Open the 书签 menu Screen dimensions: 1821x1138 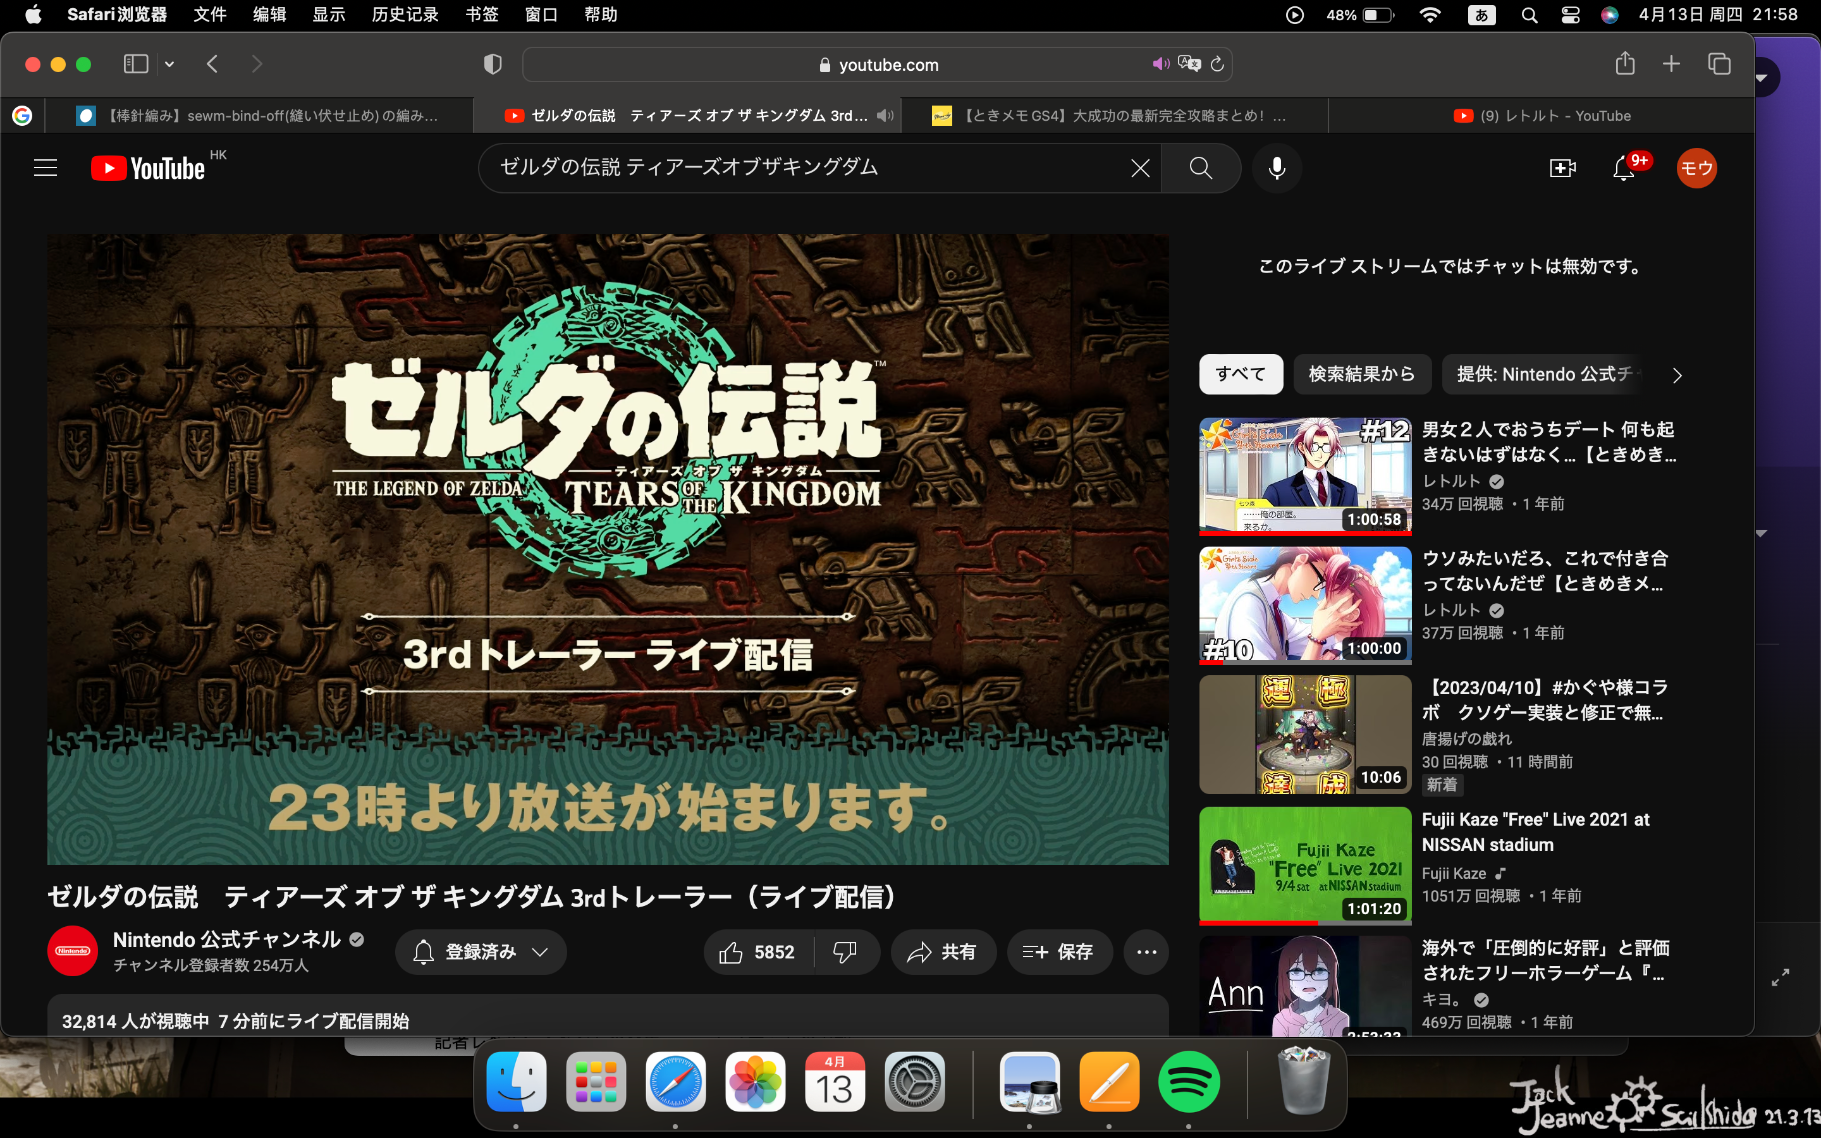[x=482, y=15]
